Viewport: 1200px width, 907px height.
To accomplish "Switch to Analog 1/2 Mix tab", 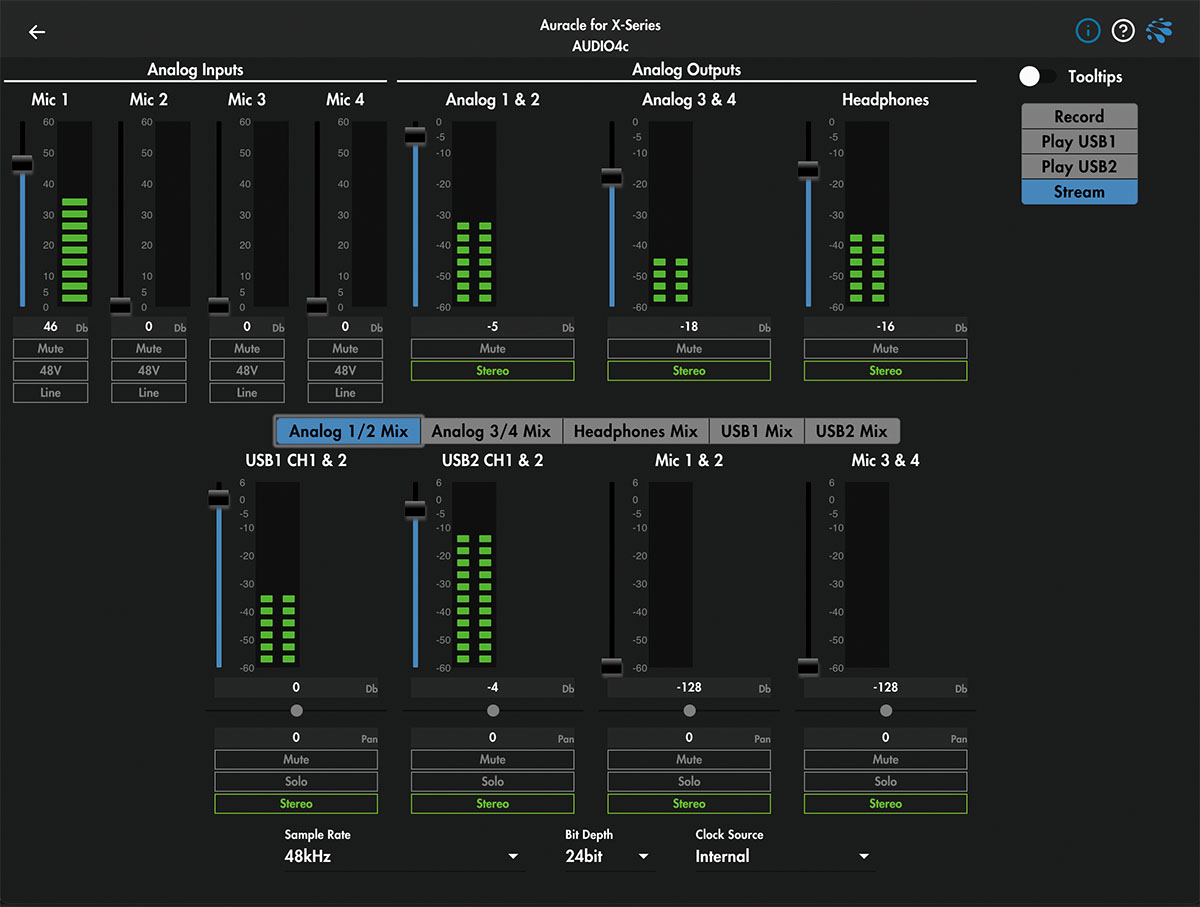I will (x=349, y=431).
